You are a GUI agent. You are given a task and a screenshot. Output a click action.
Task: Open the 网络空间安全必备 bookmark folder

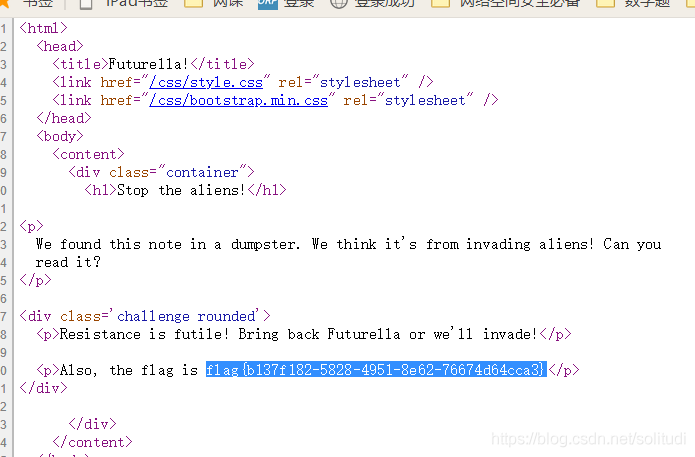pyautogui.click(x=505, y=4)
